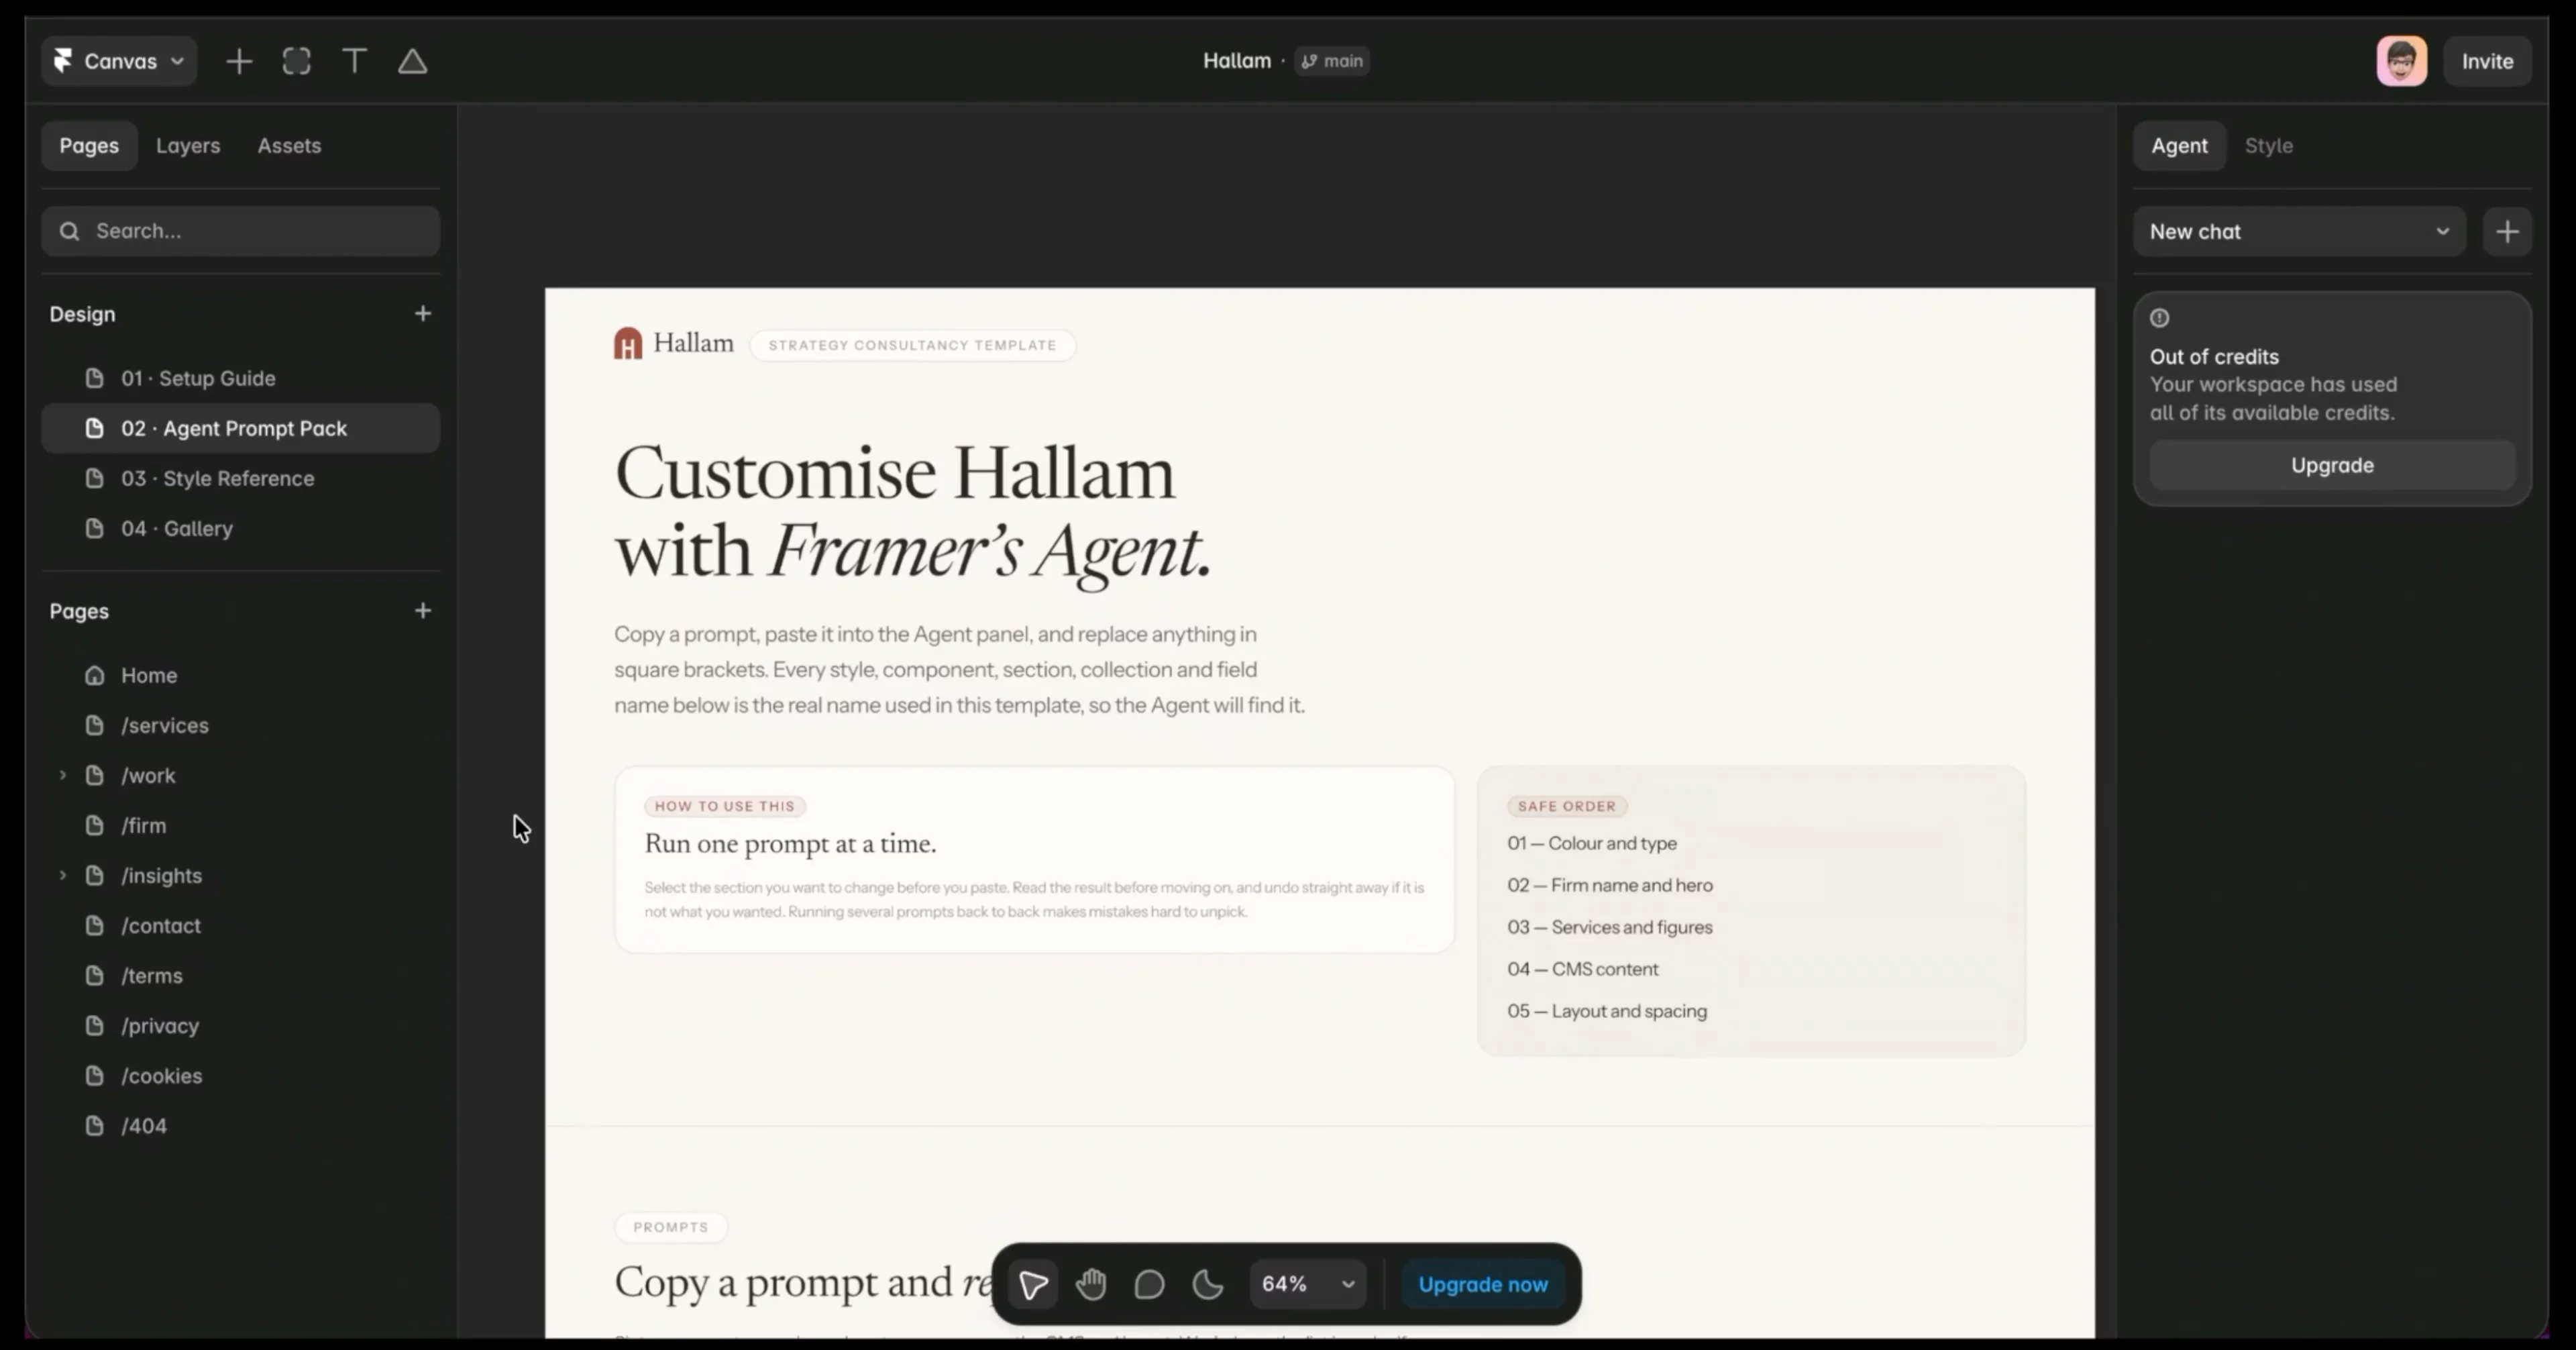
Task: Toggle dark mode moon icon
Action: point(1208,1284)
